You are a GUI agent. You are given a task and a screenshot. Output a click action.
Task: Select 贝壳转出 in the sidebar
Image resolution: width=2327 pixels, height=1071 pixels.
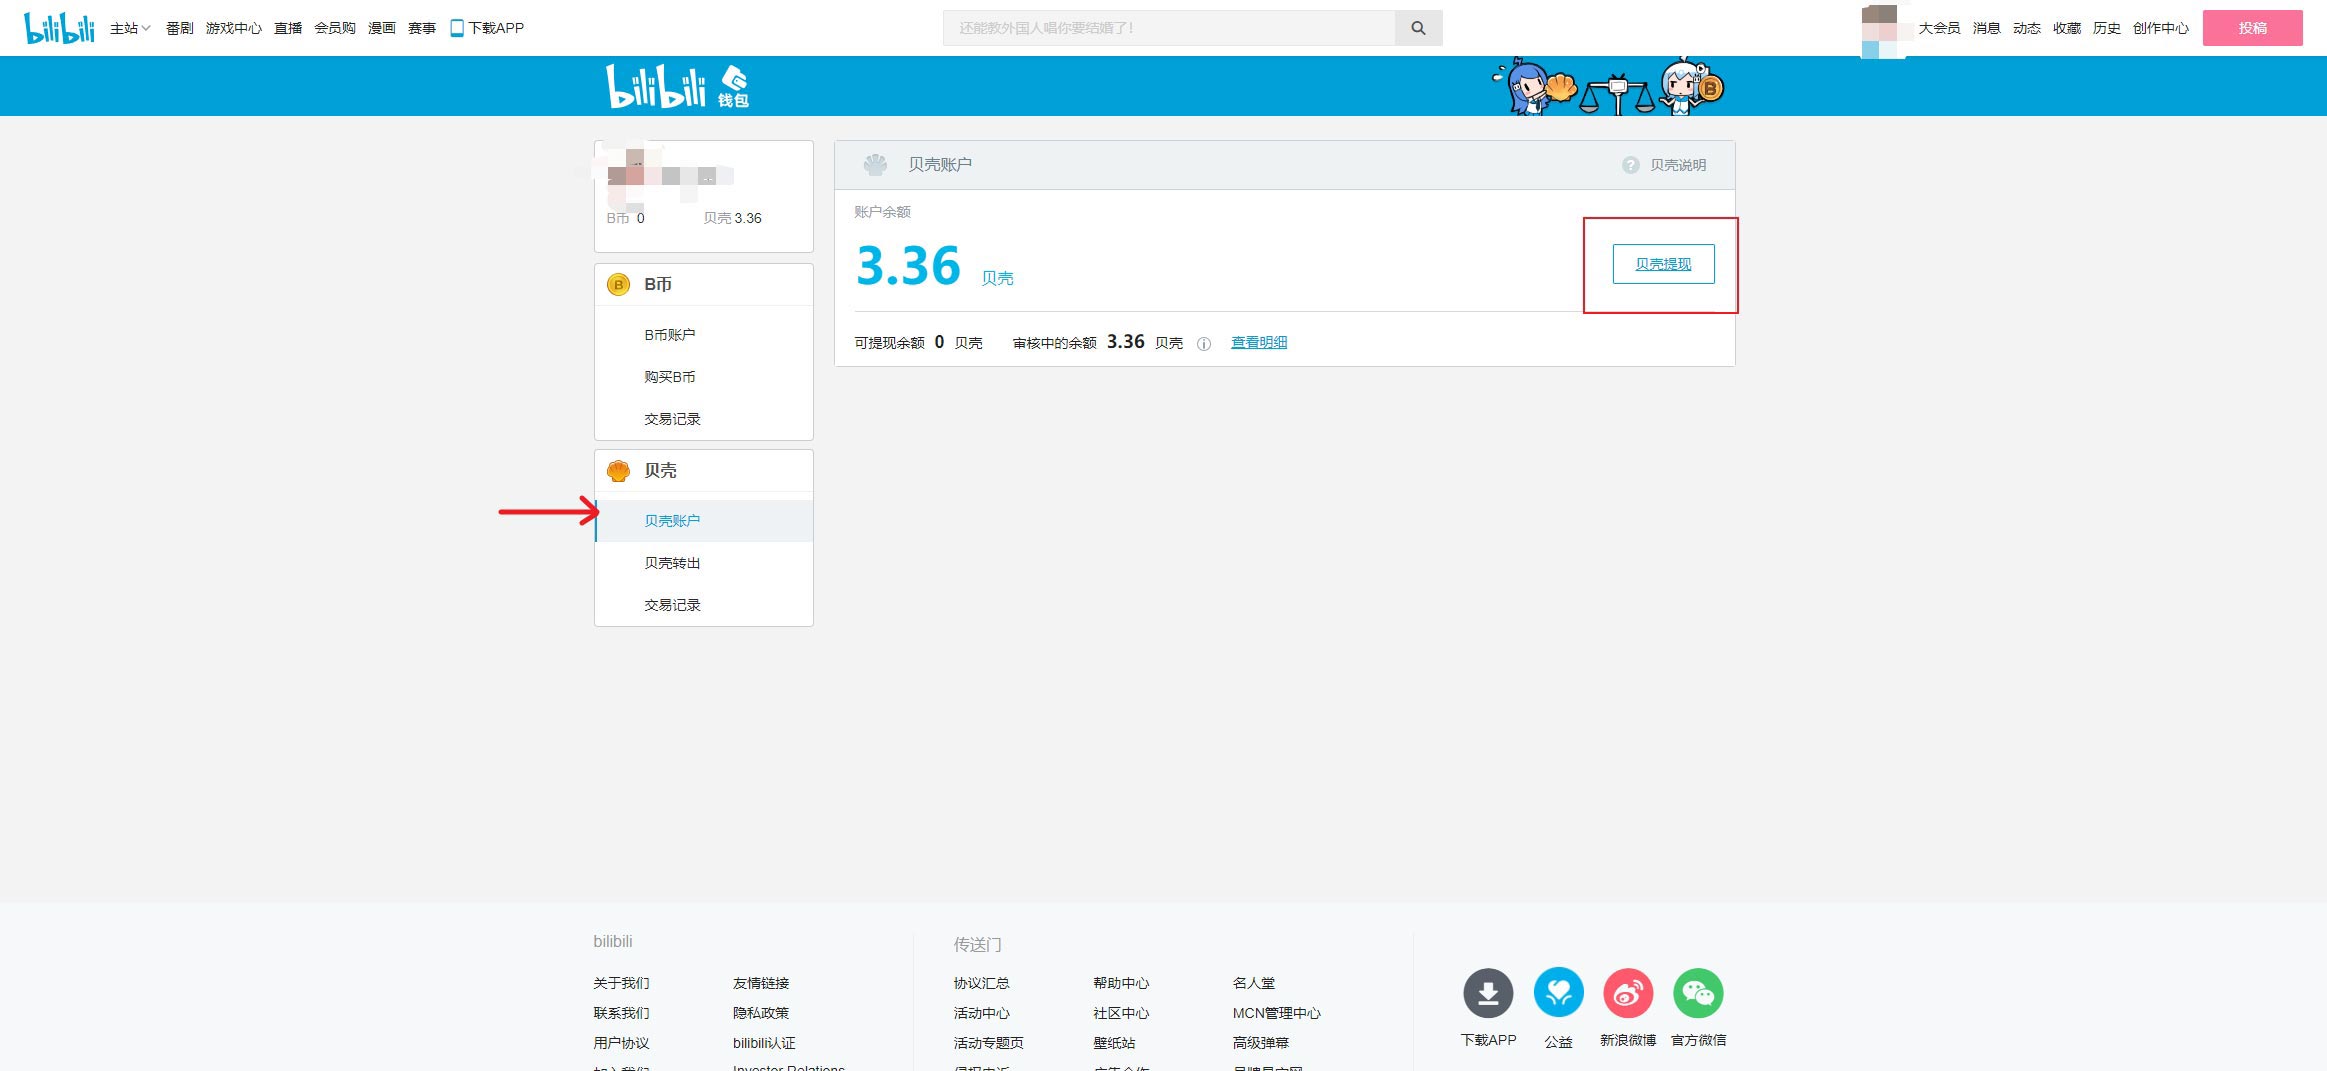(x=672, y=563)
